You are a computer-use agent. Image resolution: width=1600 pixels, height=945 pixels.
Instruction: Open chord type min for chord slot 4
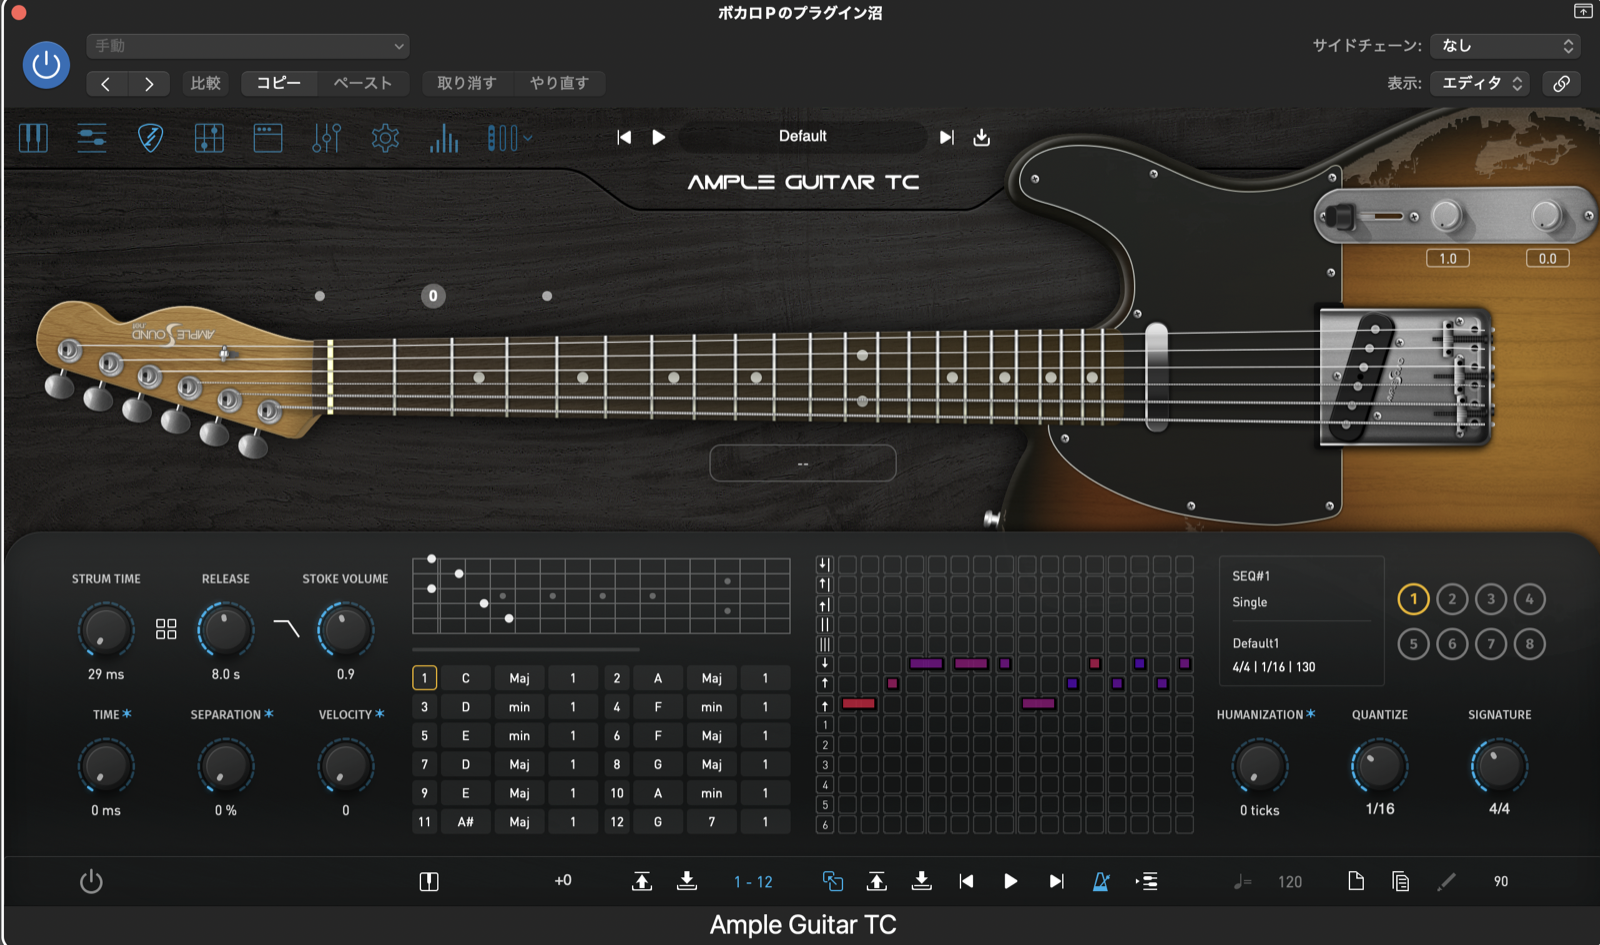[x=711, y=707]
